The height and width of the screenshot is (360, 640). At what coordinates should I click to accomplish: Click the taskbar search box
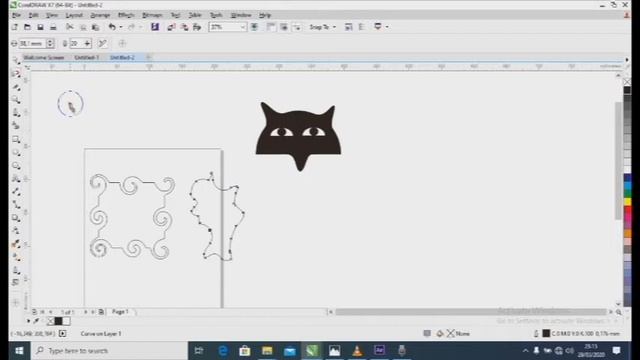109,351
